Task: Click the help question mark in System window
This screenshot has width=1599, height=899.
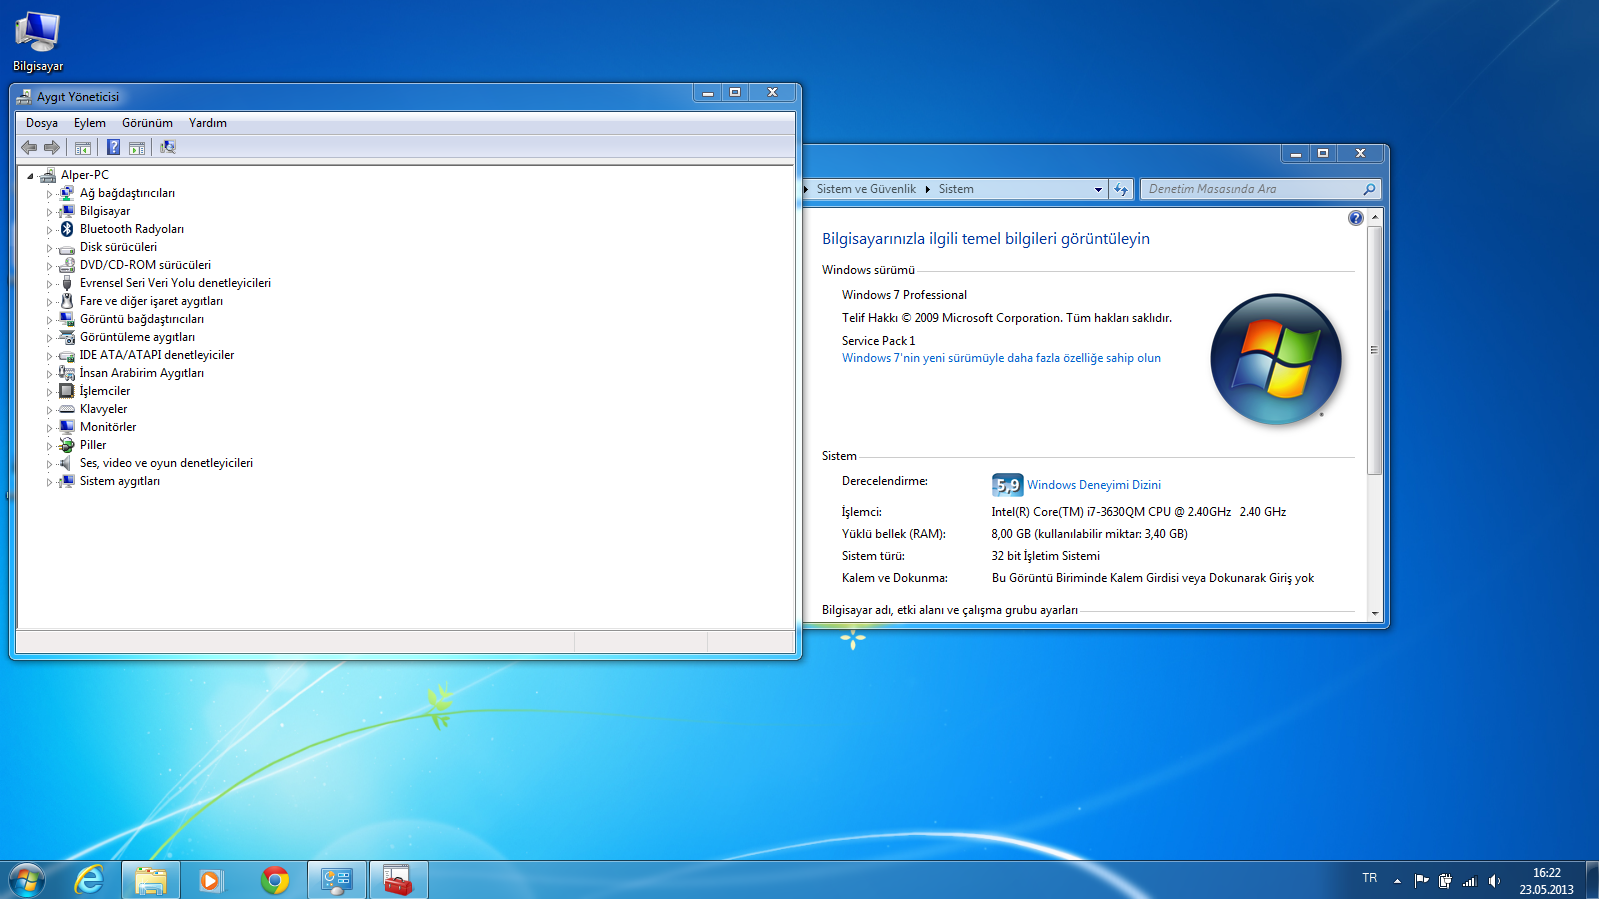Action: [x=1355, y=218]
